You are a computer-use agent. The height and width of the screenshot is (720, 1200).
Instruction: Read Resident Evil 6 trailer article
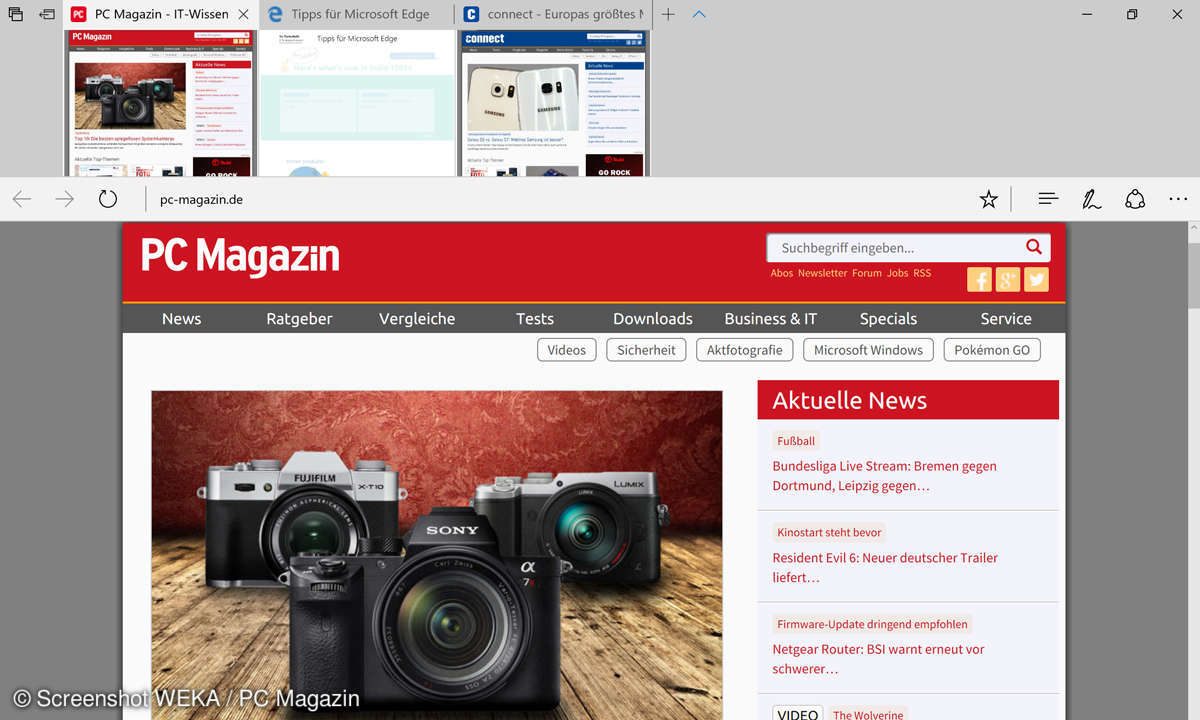click(x=885, y=567)
